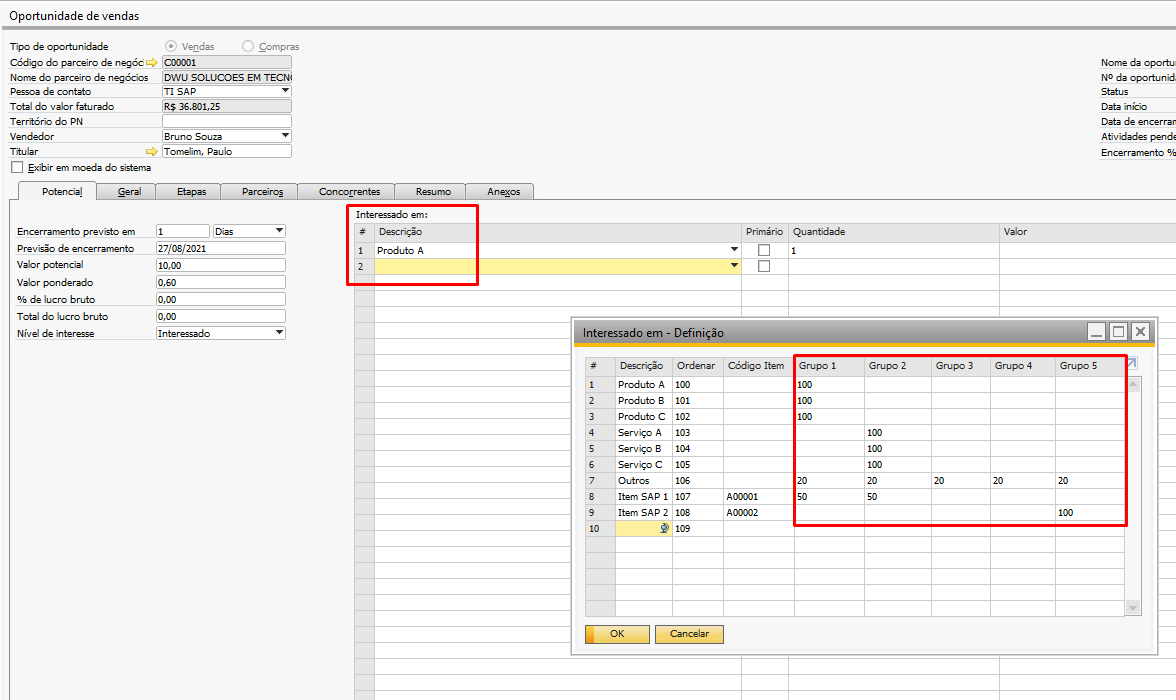This screenshot has height=700, width=1176.
Task: Open the Concorrentes tab
Action: [350, 191]
